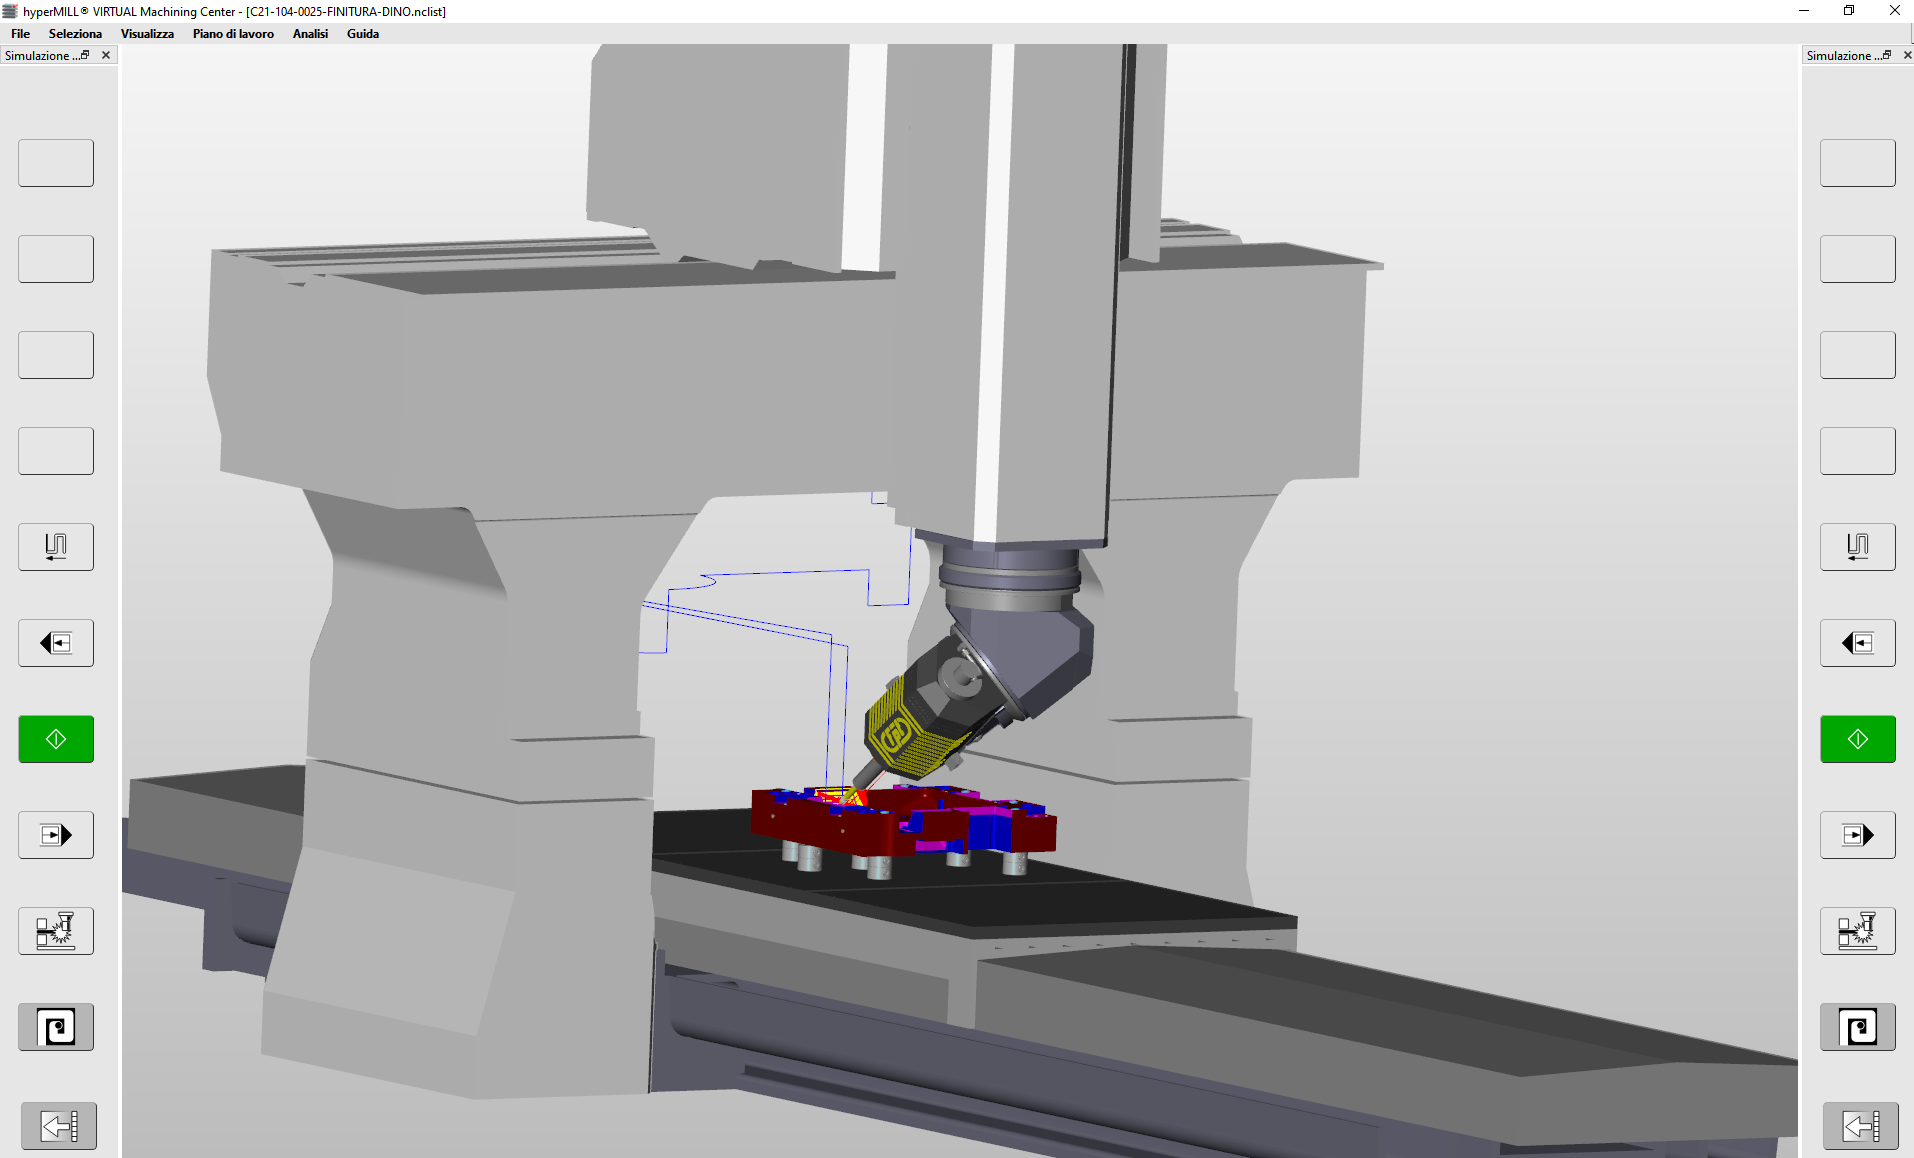The image size is (1914, 1158).
Task: Click the hyperMILL app icon in title bar
Action: pos(10,11)
